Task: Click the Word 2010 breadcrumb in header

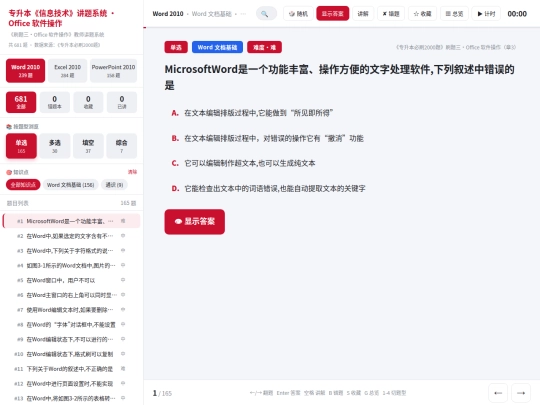Action: click(168, 14)
